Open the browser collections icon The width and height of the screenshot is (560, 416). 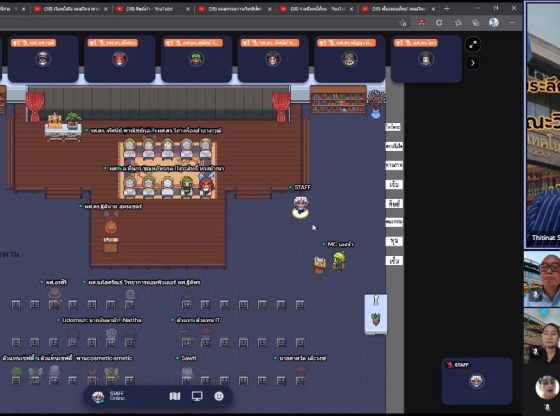tap(475, 22)
